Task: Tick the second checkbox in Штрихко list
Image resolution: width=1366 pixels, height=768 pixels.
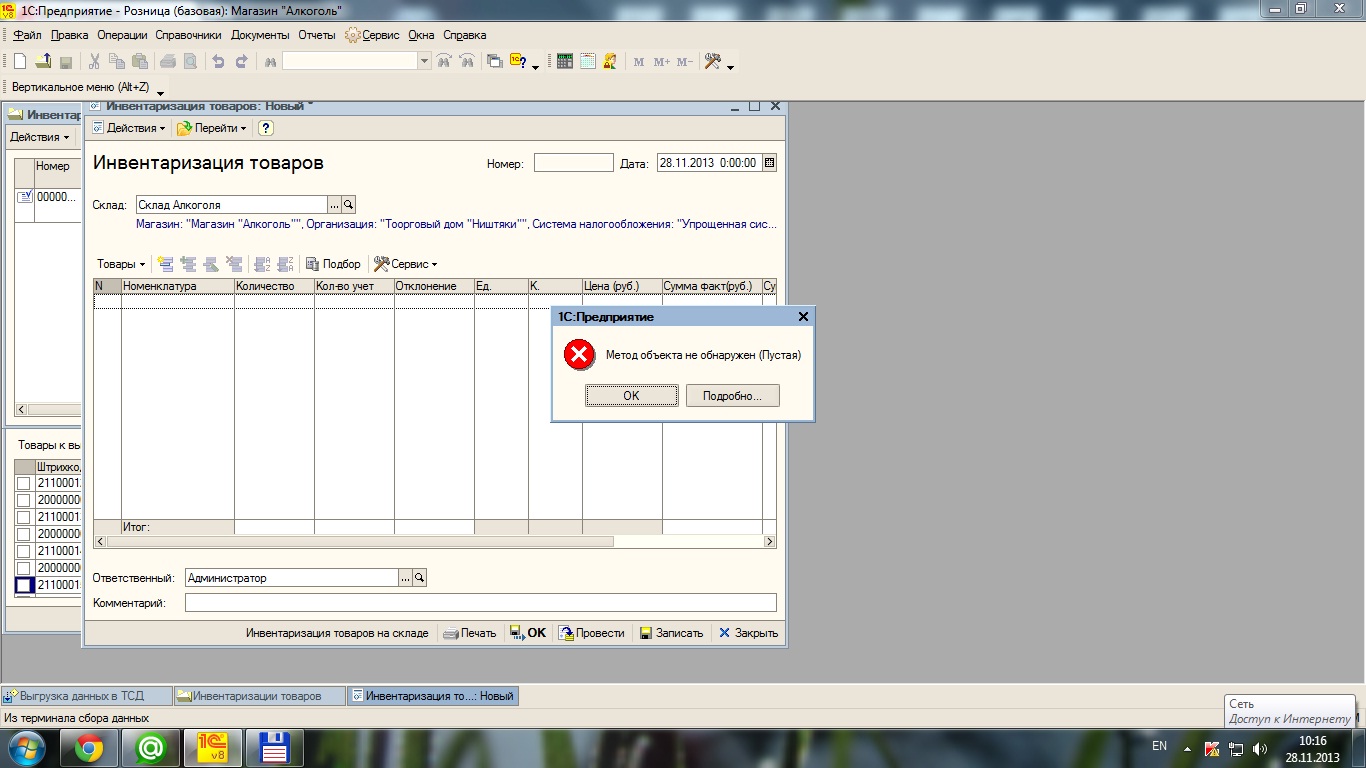Action: 24,501
